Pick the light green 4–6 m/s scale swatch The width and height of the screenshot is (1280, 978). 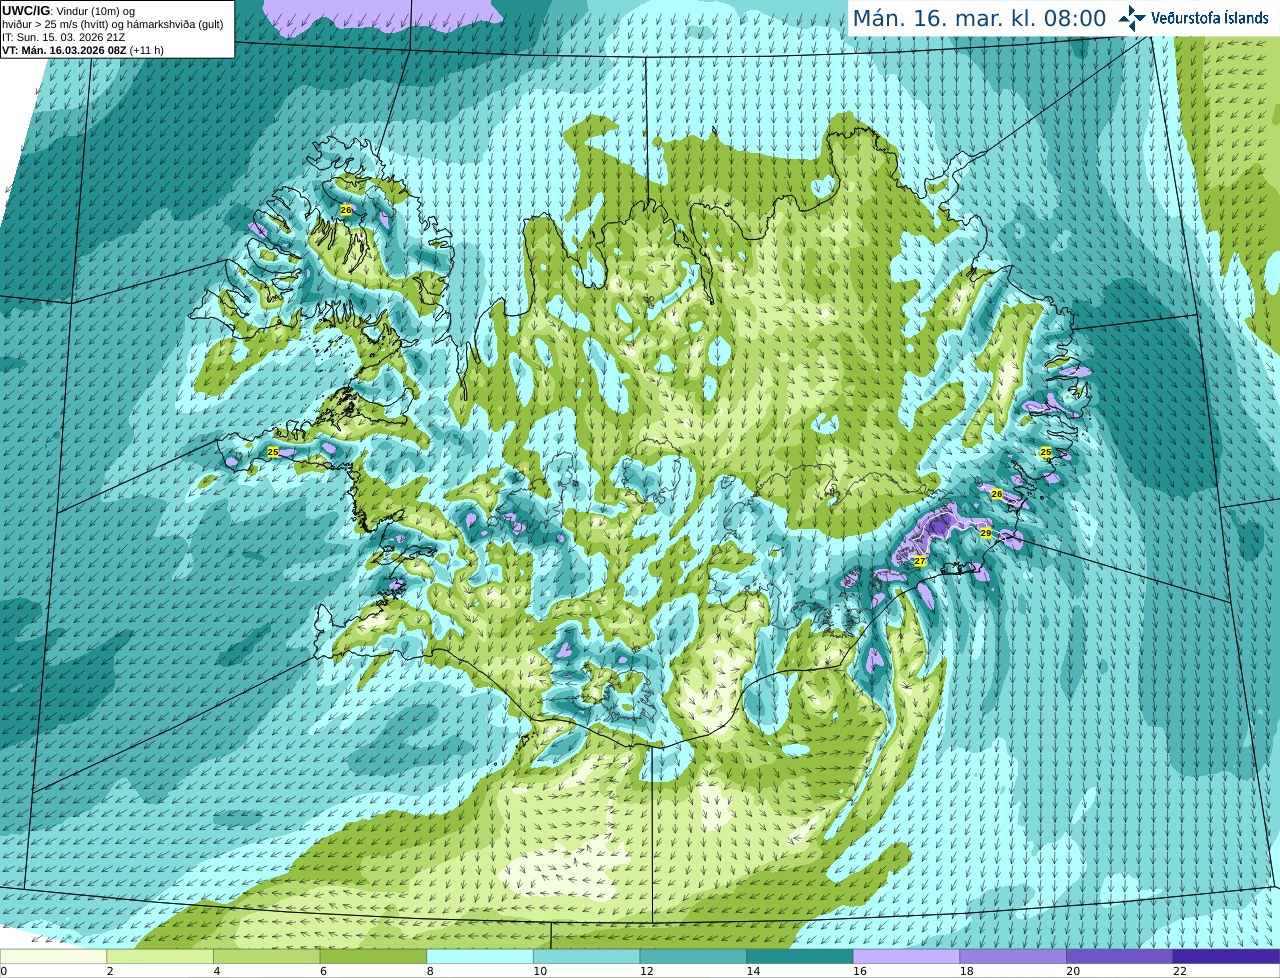coord(267,956)
